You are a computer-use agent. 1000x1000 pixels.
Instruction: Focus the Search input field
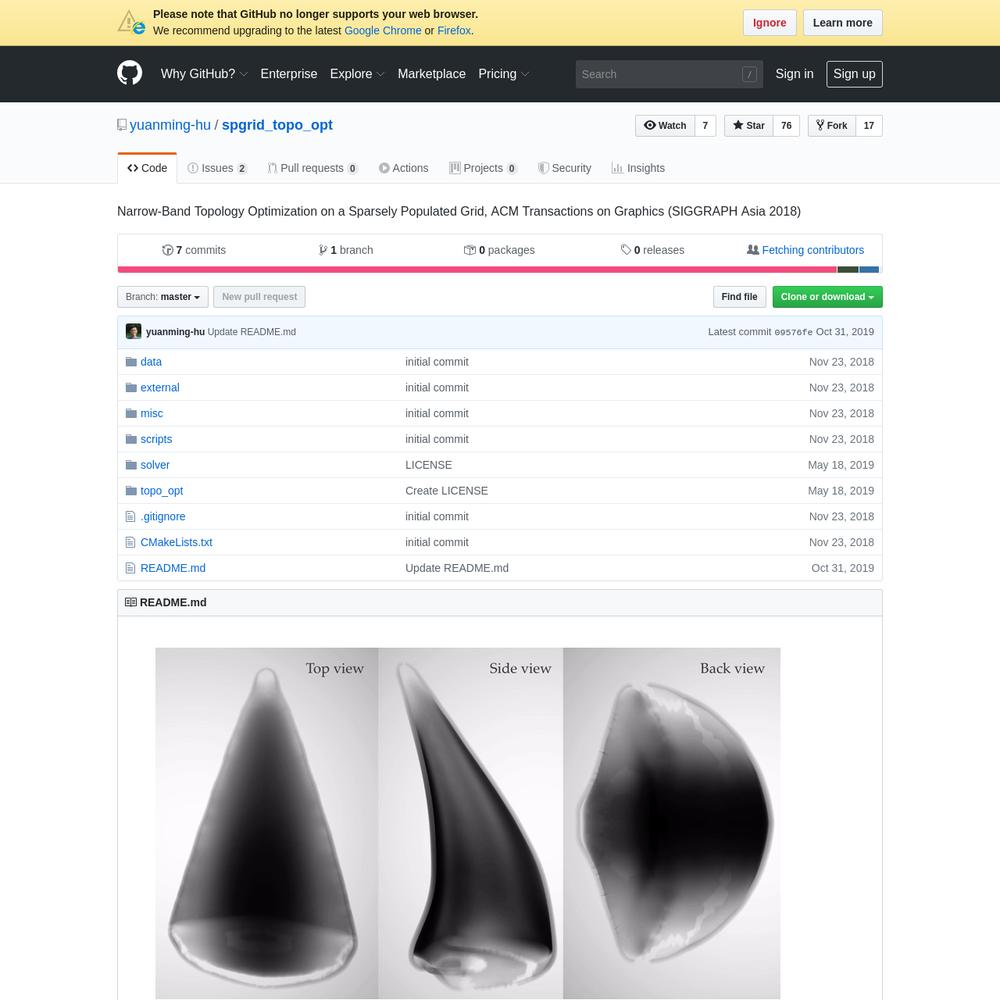[669, 74]
